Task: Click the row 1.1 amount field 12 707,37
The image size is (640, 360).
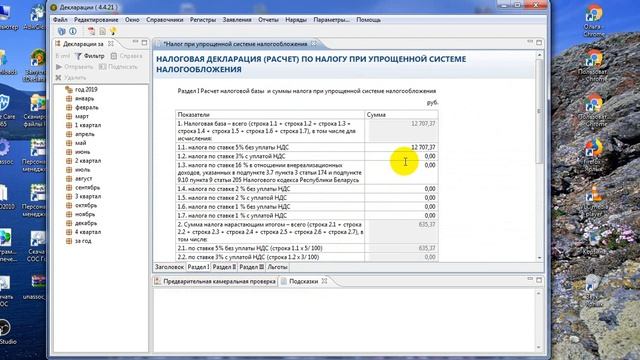Action: point(402,147)
